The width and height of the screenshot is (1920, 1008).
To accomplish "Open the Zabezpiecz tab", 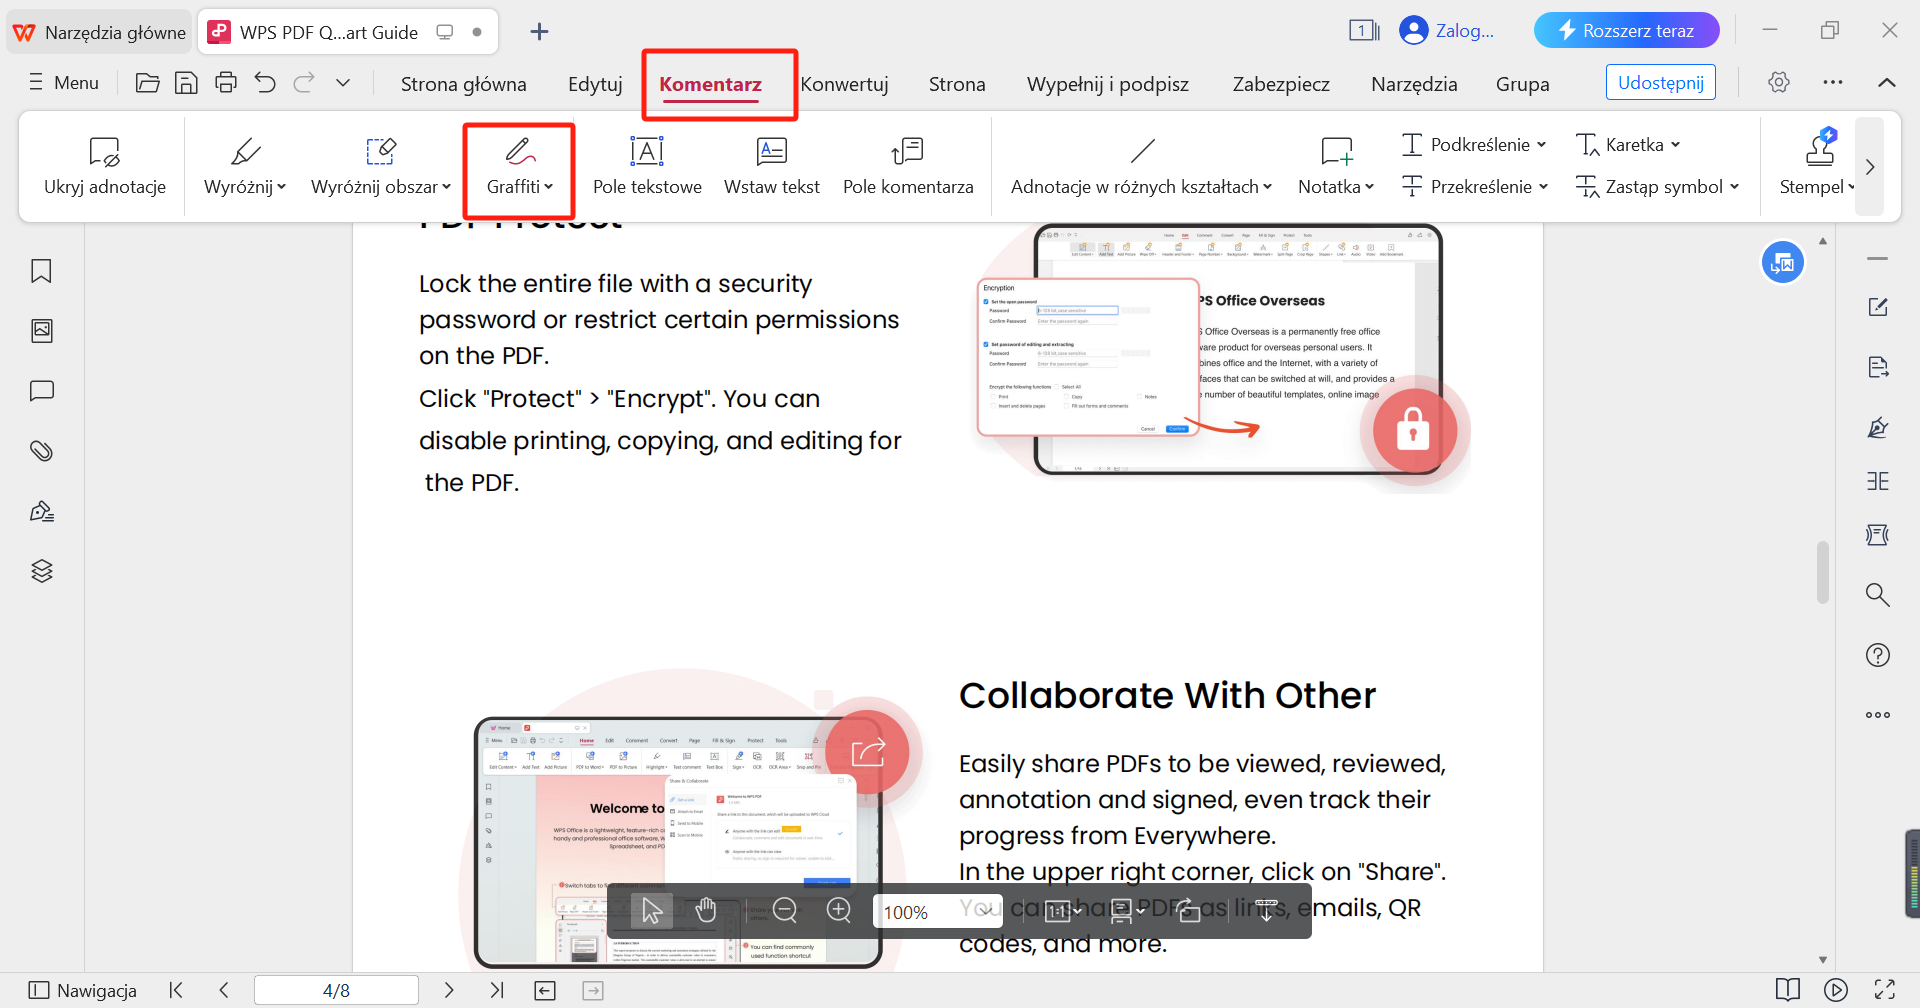I will 1281,84.
